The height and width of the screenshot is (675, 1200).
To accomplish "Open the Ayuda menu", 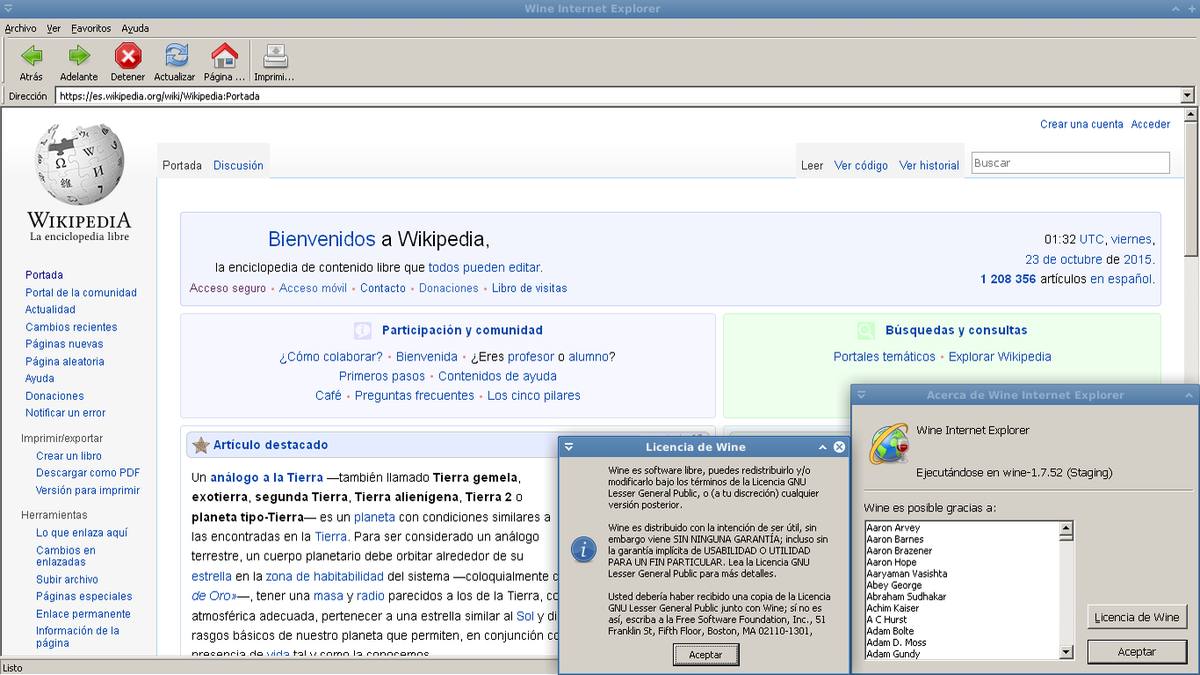I will [x=135, y=28].
